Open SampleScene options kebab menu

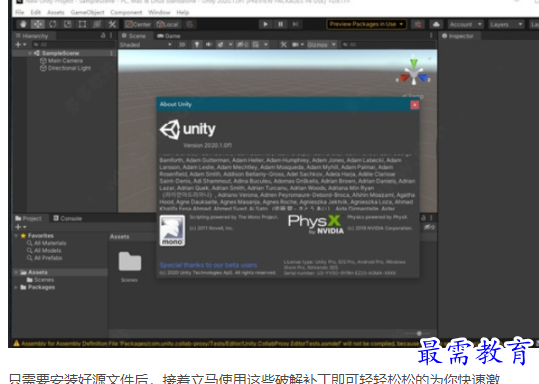[111, 53]
